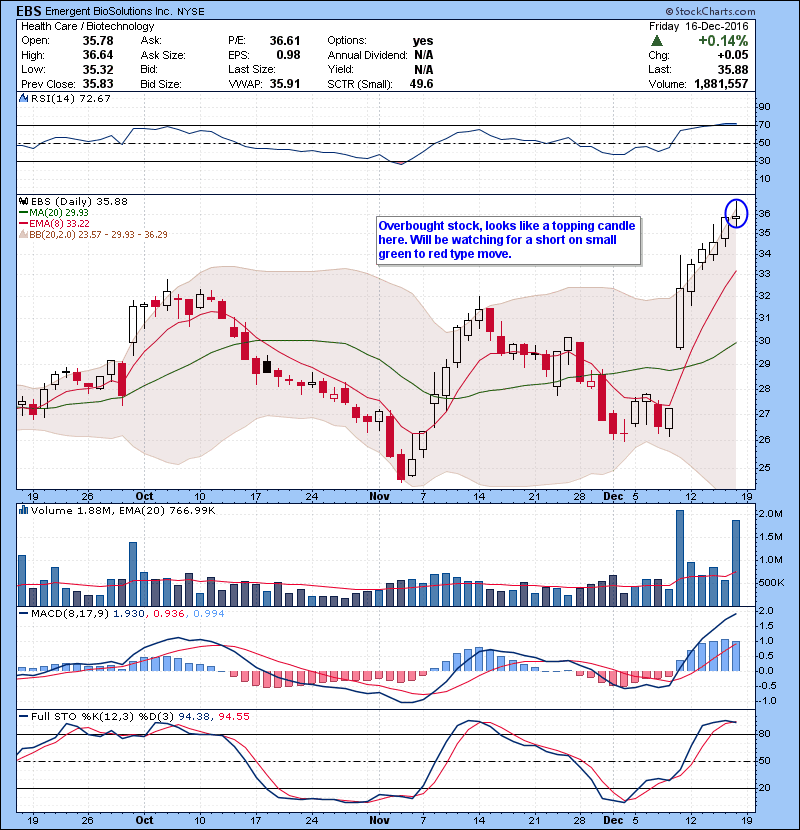Image resolution: width=800 pixels, height=830 pixels.
Task: Click the MACD value 1.930
Action: [129, 614]
